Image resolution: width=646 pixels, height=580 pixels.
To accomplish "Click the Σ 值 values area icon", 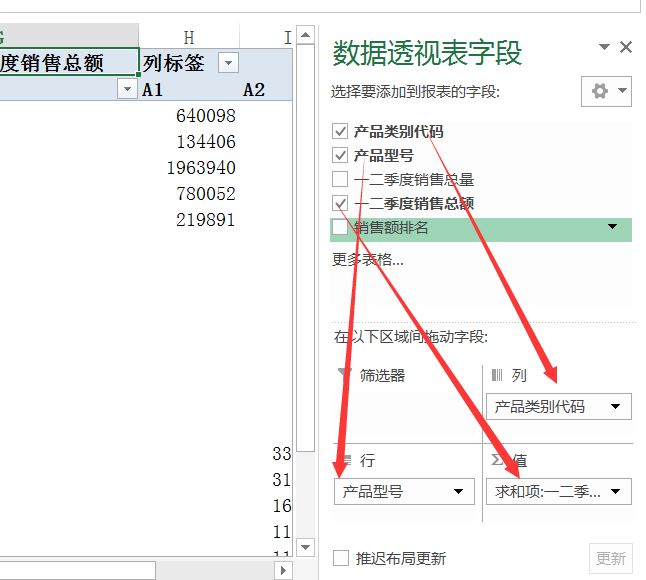I will click(x=497, y=460).
